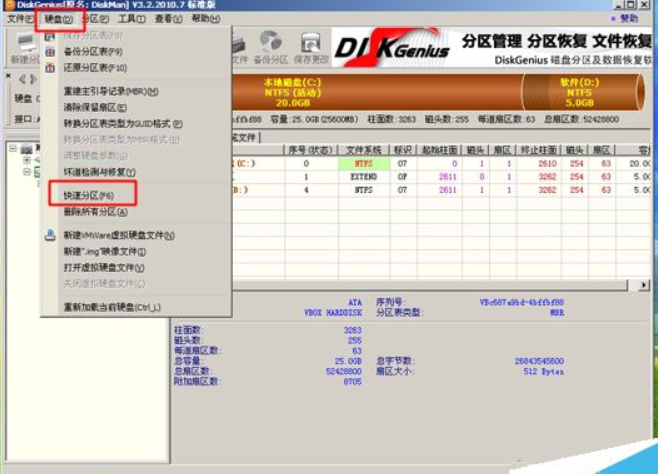658x474 pixels.
Task: Click 删除所有分区 menu entry
Action: pos(96,212)
